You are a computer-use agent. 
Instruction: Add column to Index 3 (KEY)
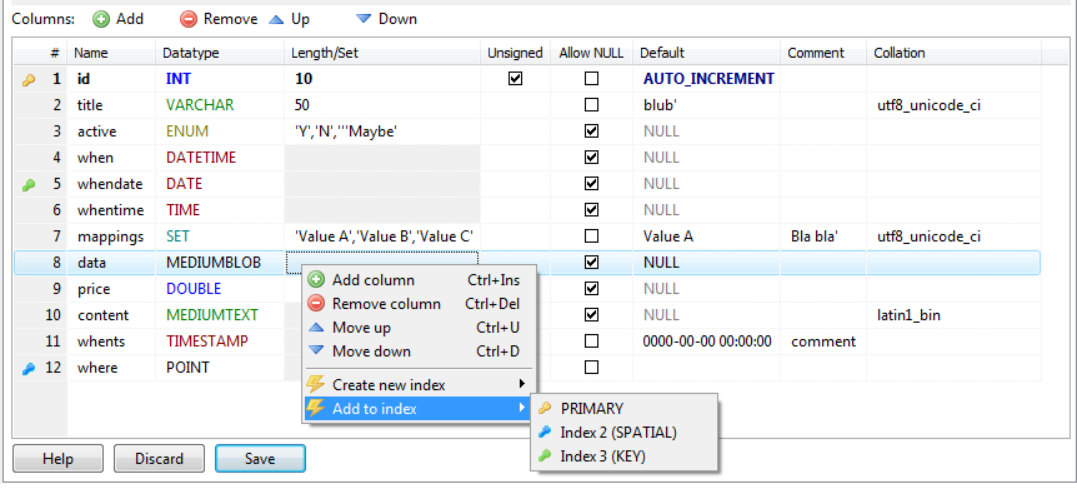[624, 456]
